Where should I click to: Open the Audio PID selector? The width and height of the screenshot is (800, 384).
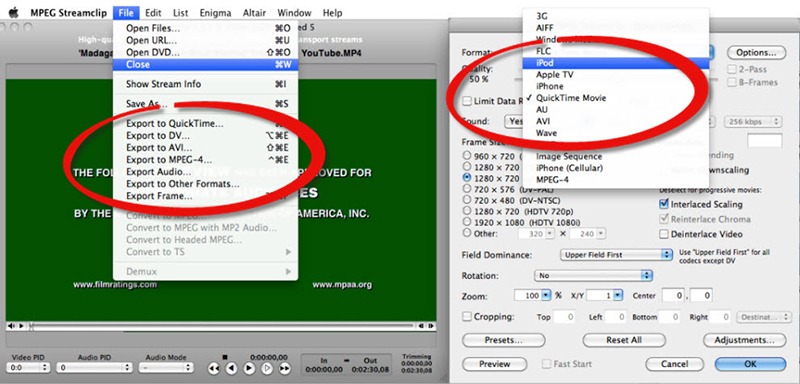point(94,367)
